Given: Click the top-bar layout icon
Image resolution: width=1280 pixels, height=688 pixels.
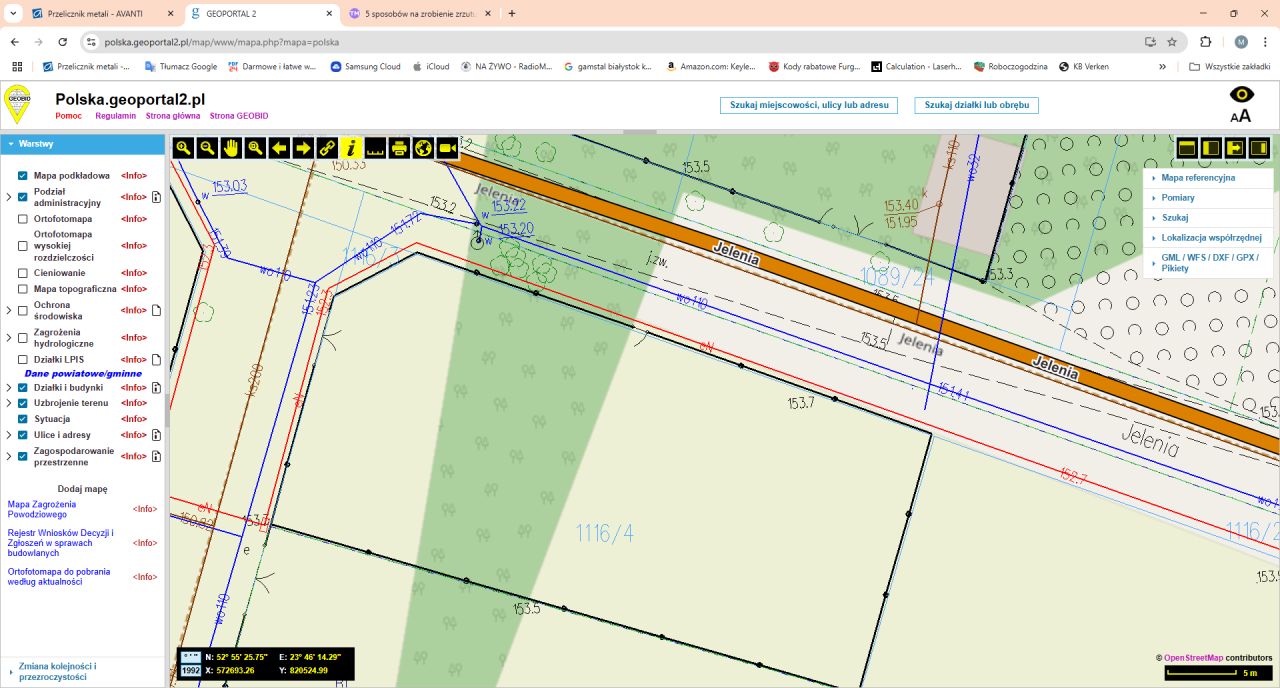Looking at the screenshot, I should pyautogui.click(x=1187, y=148).
